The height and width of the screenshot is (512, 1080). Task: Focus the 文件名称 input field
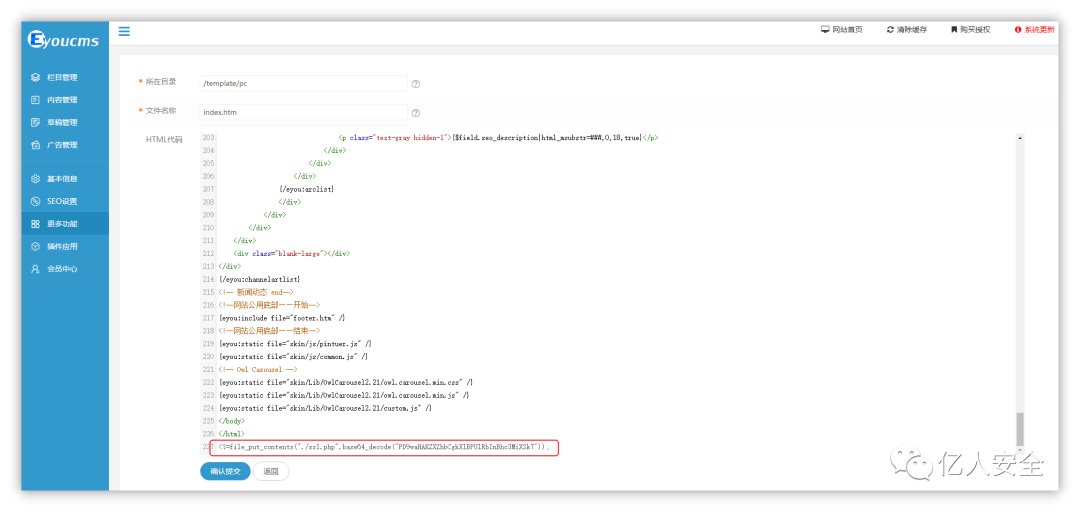303,112
